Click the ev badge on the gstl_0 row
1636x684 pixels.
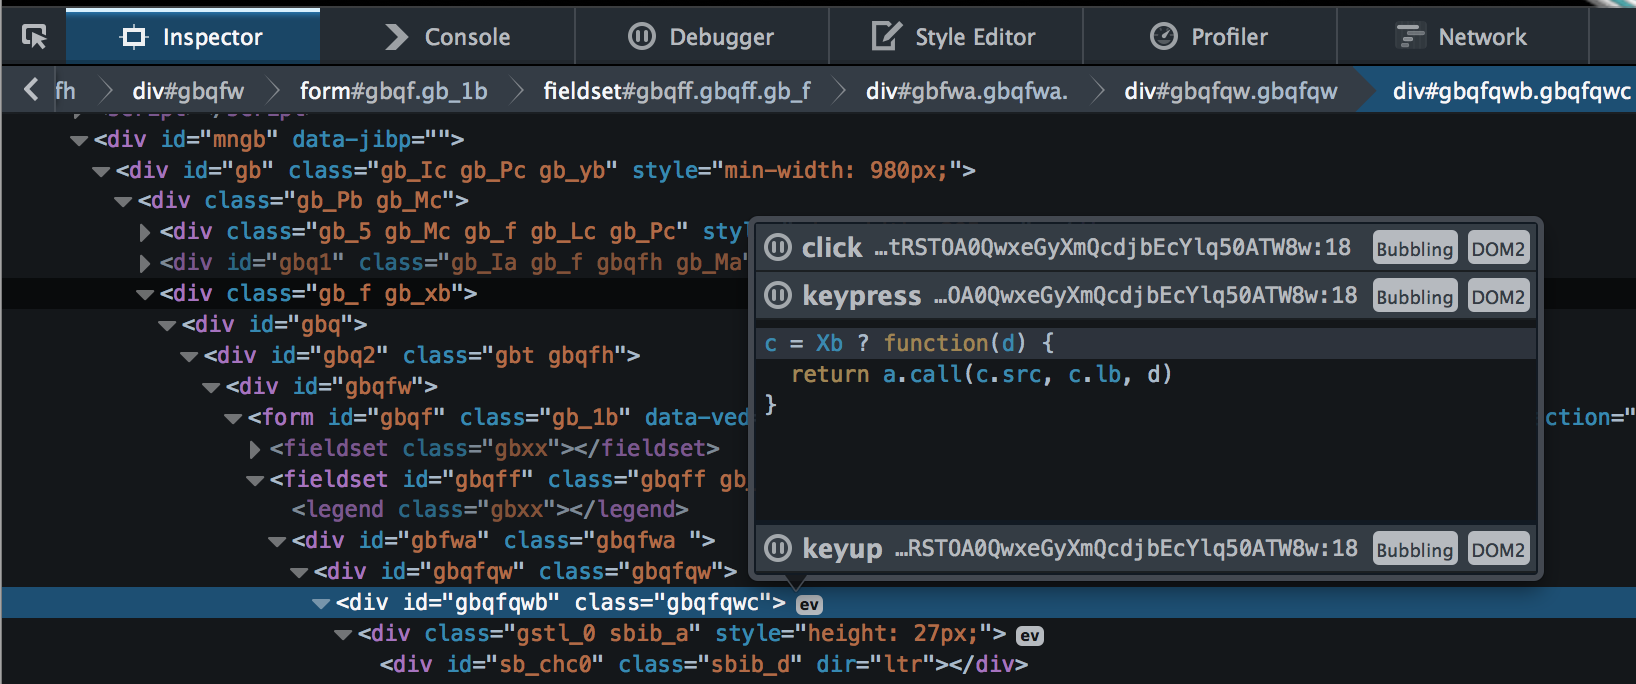(x=1030, y=635)
